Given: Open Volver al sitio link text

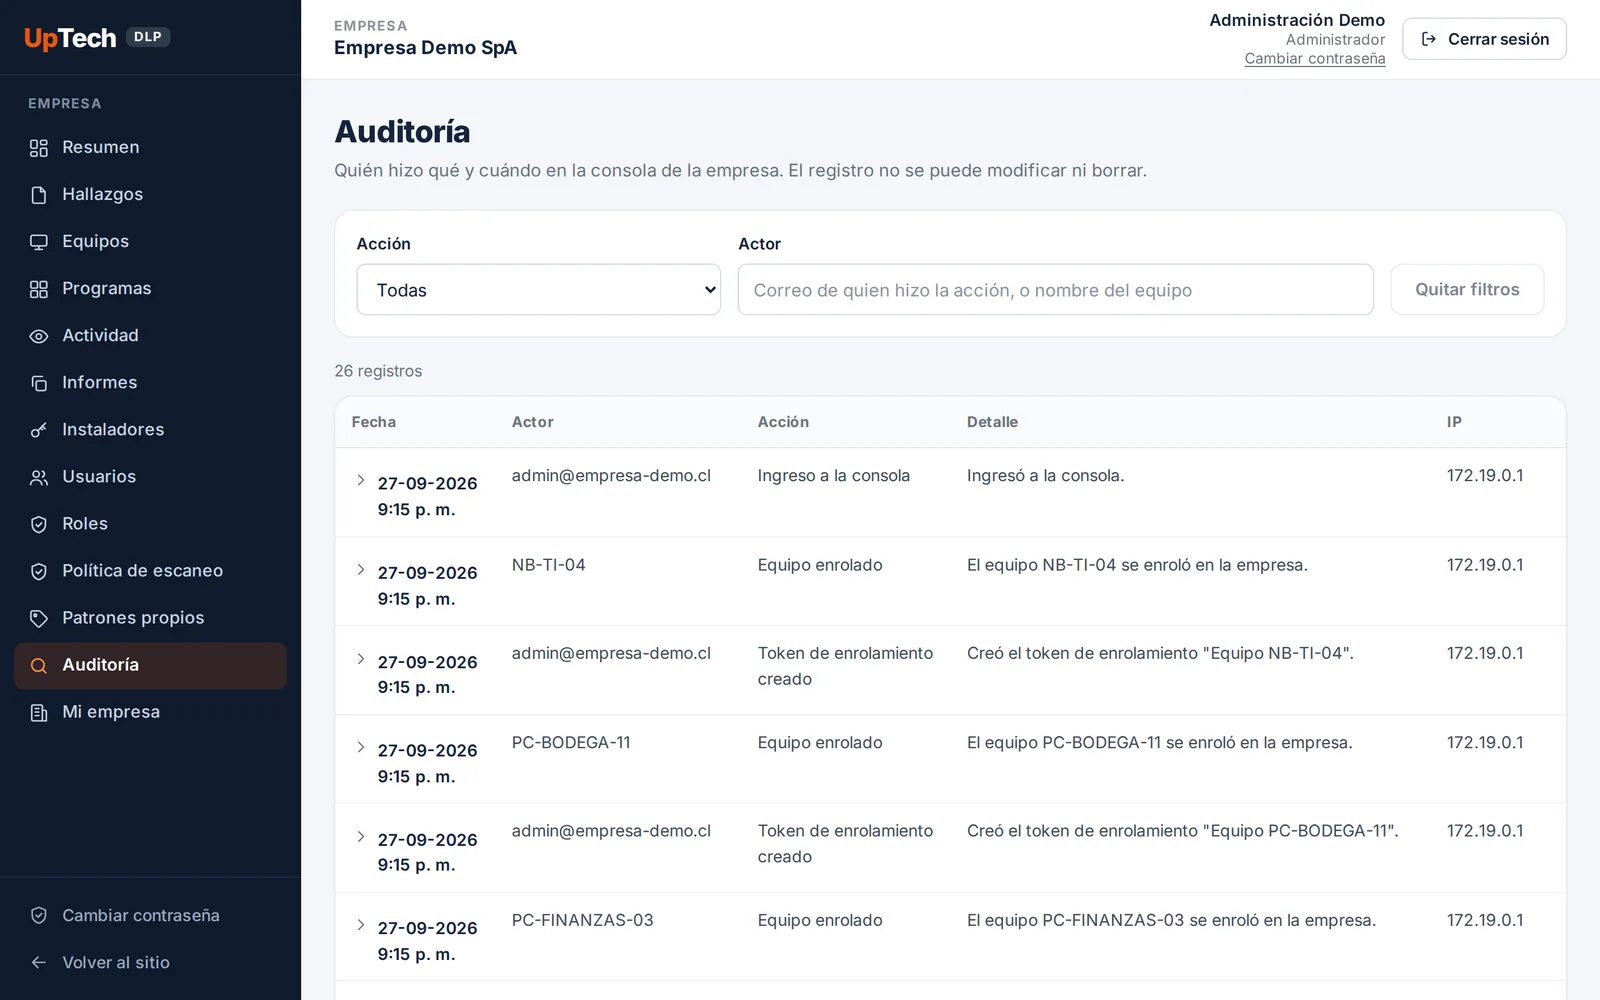Looking at the screenshot, I should click(116, 962).
